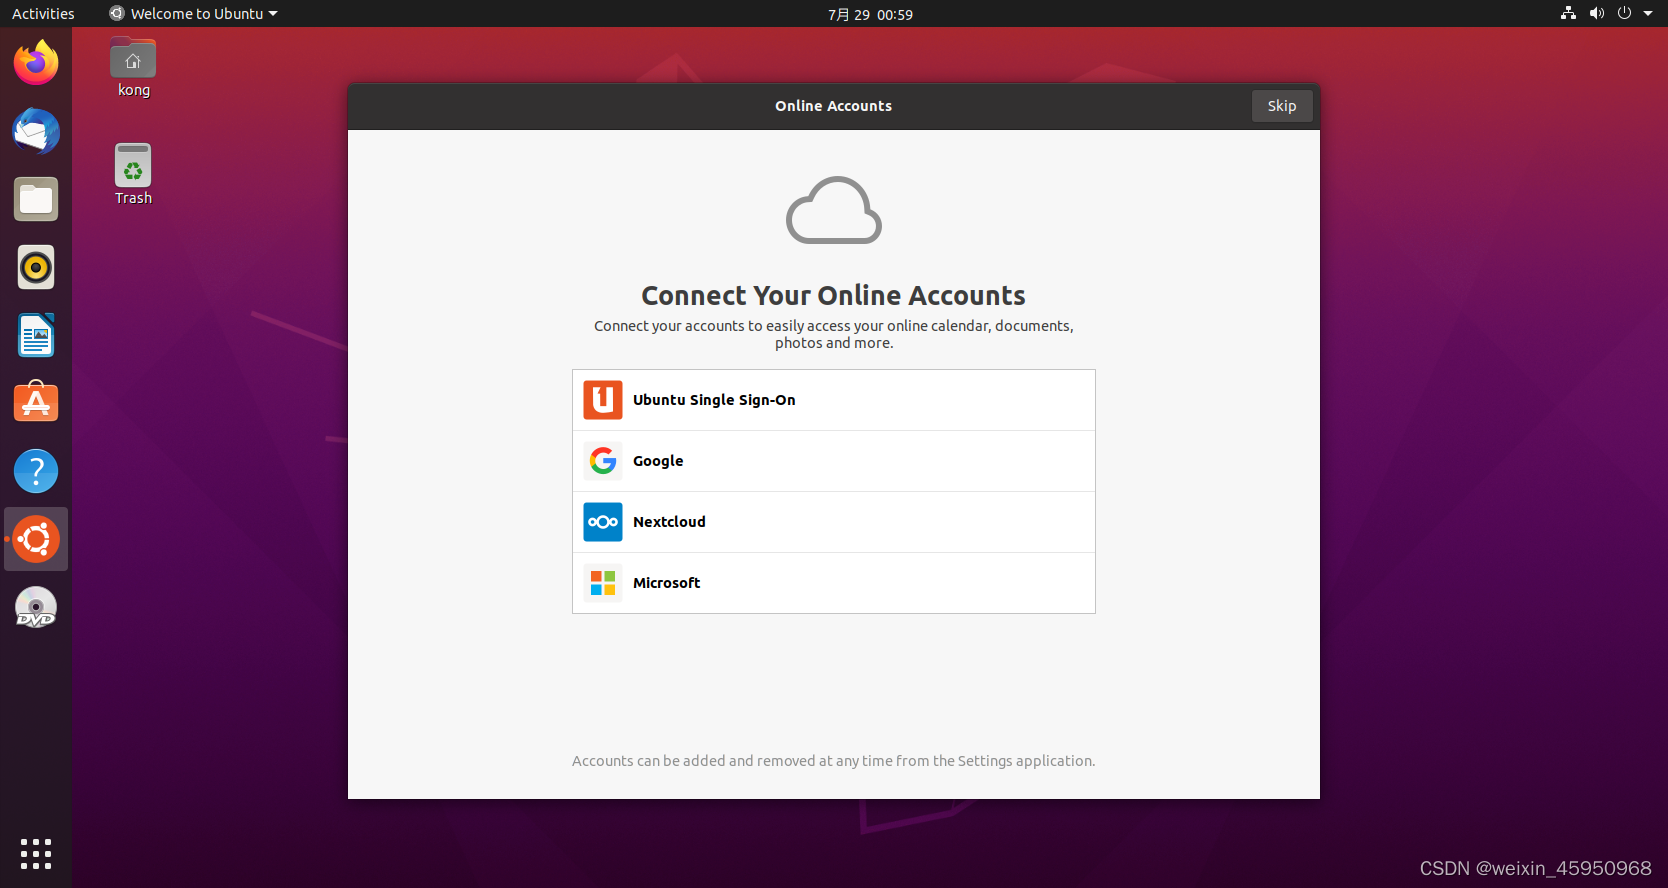Launch Rhythmbox music player
Image resolution: width=1668 pixels, height=888 pixels.
tap(36, 267)
